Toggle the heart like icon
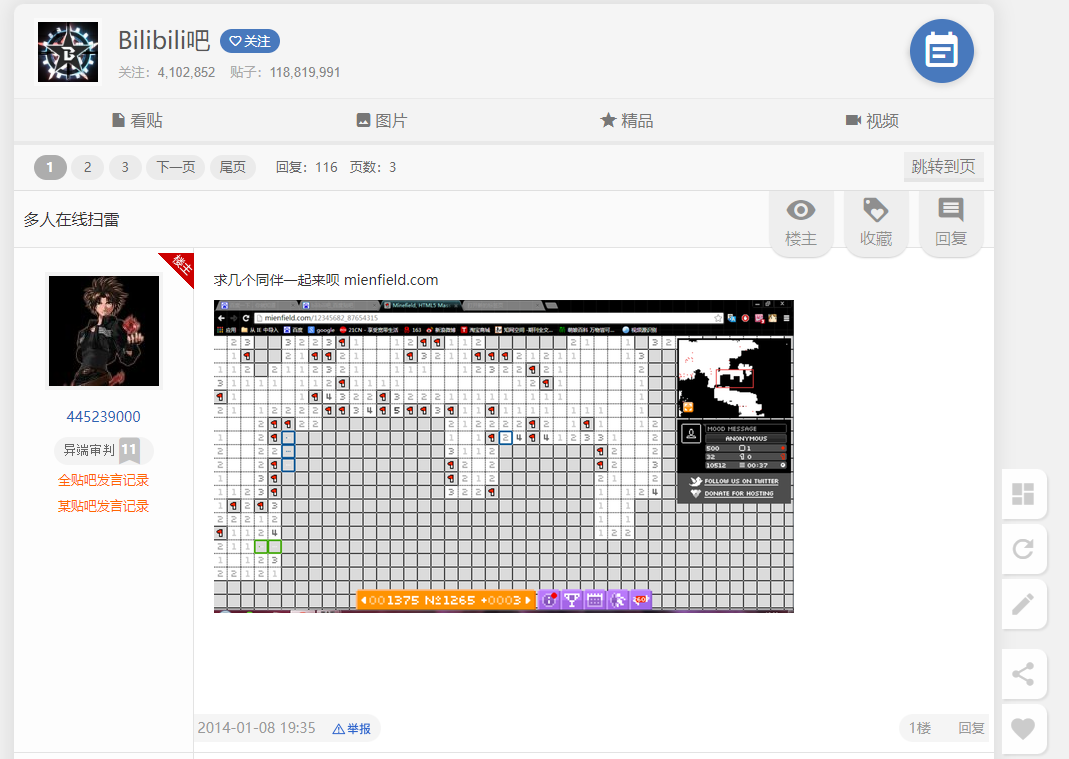 pyautogui.click(x=1023, y=729)
